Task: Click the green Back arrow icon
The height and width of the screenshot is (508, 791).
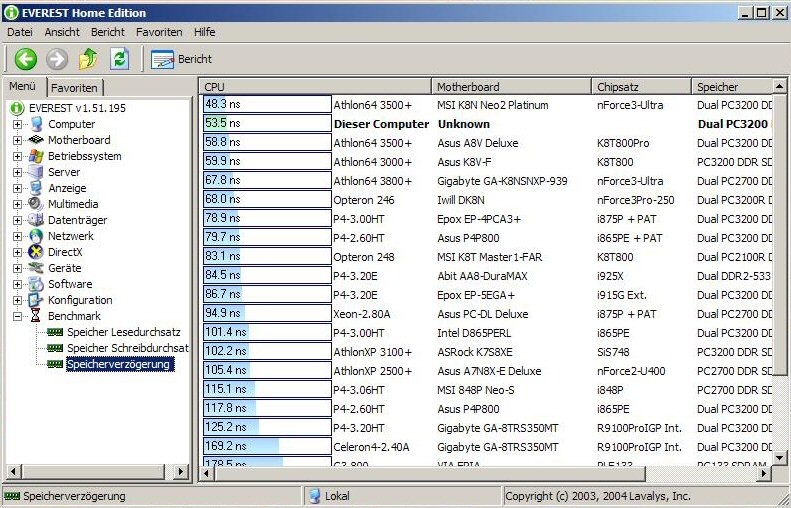Action: pos(26,59)
